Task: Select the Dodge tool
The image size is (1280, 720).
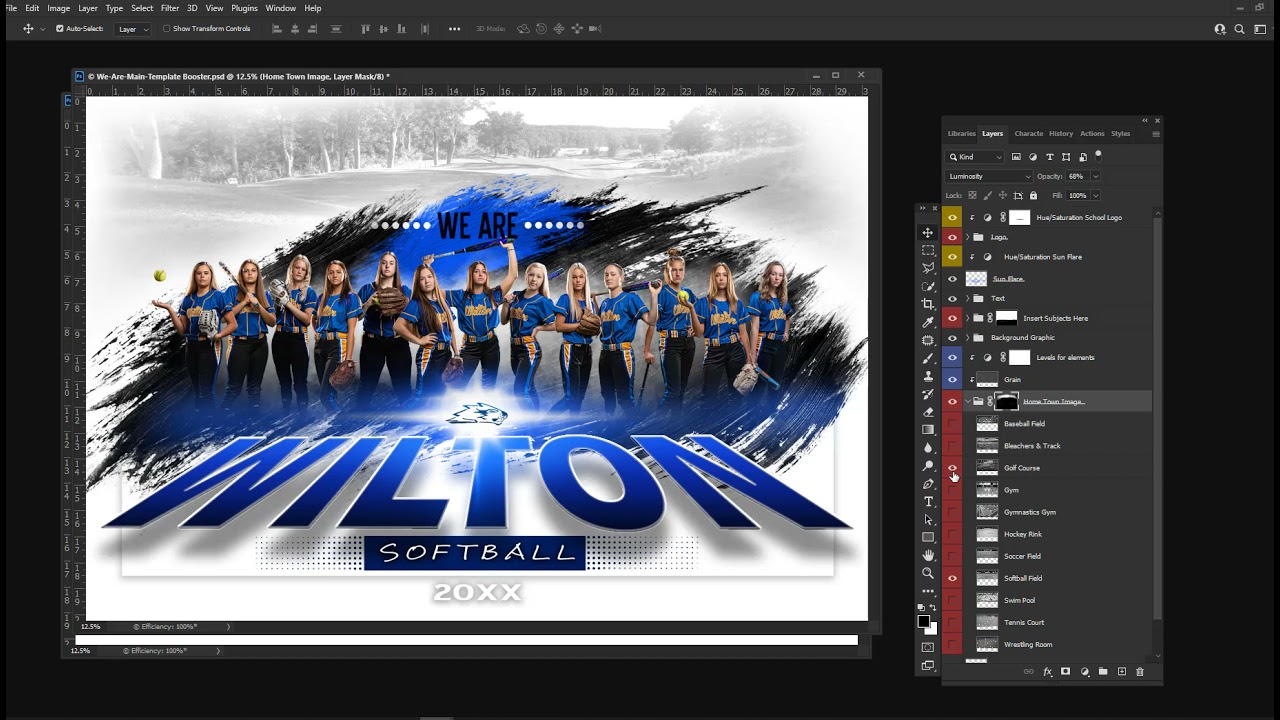Action: (928, 466)
